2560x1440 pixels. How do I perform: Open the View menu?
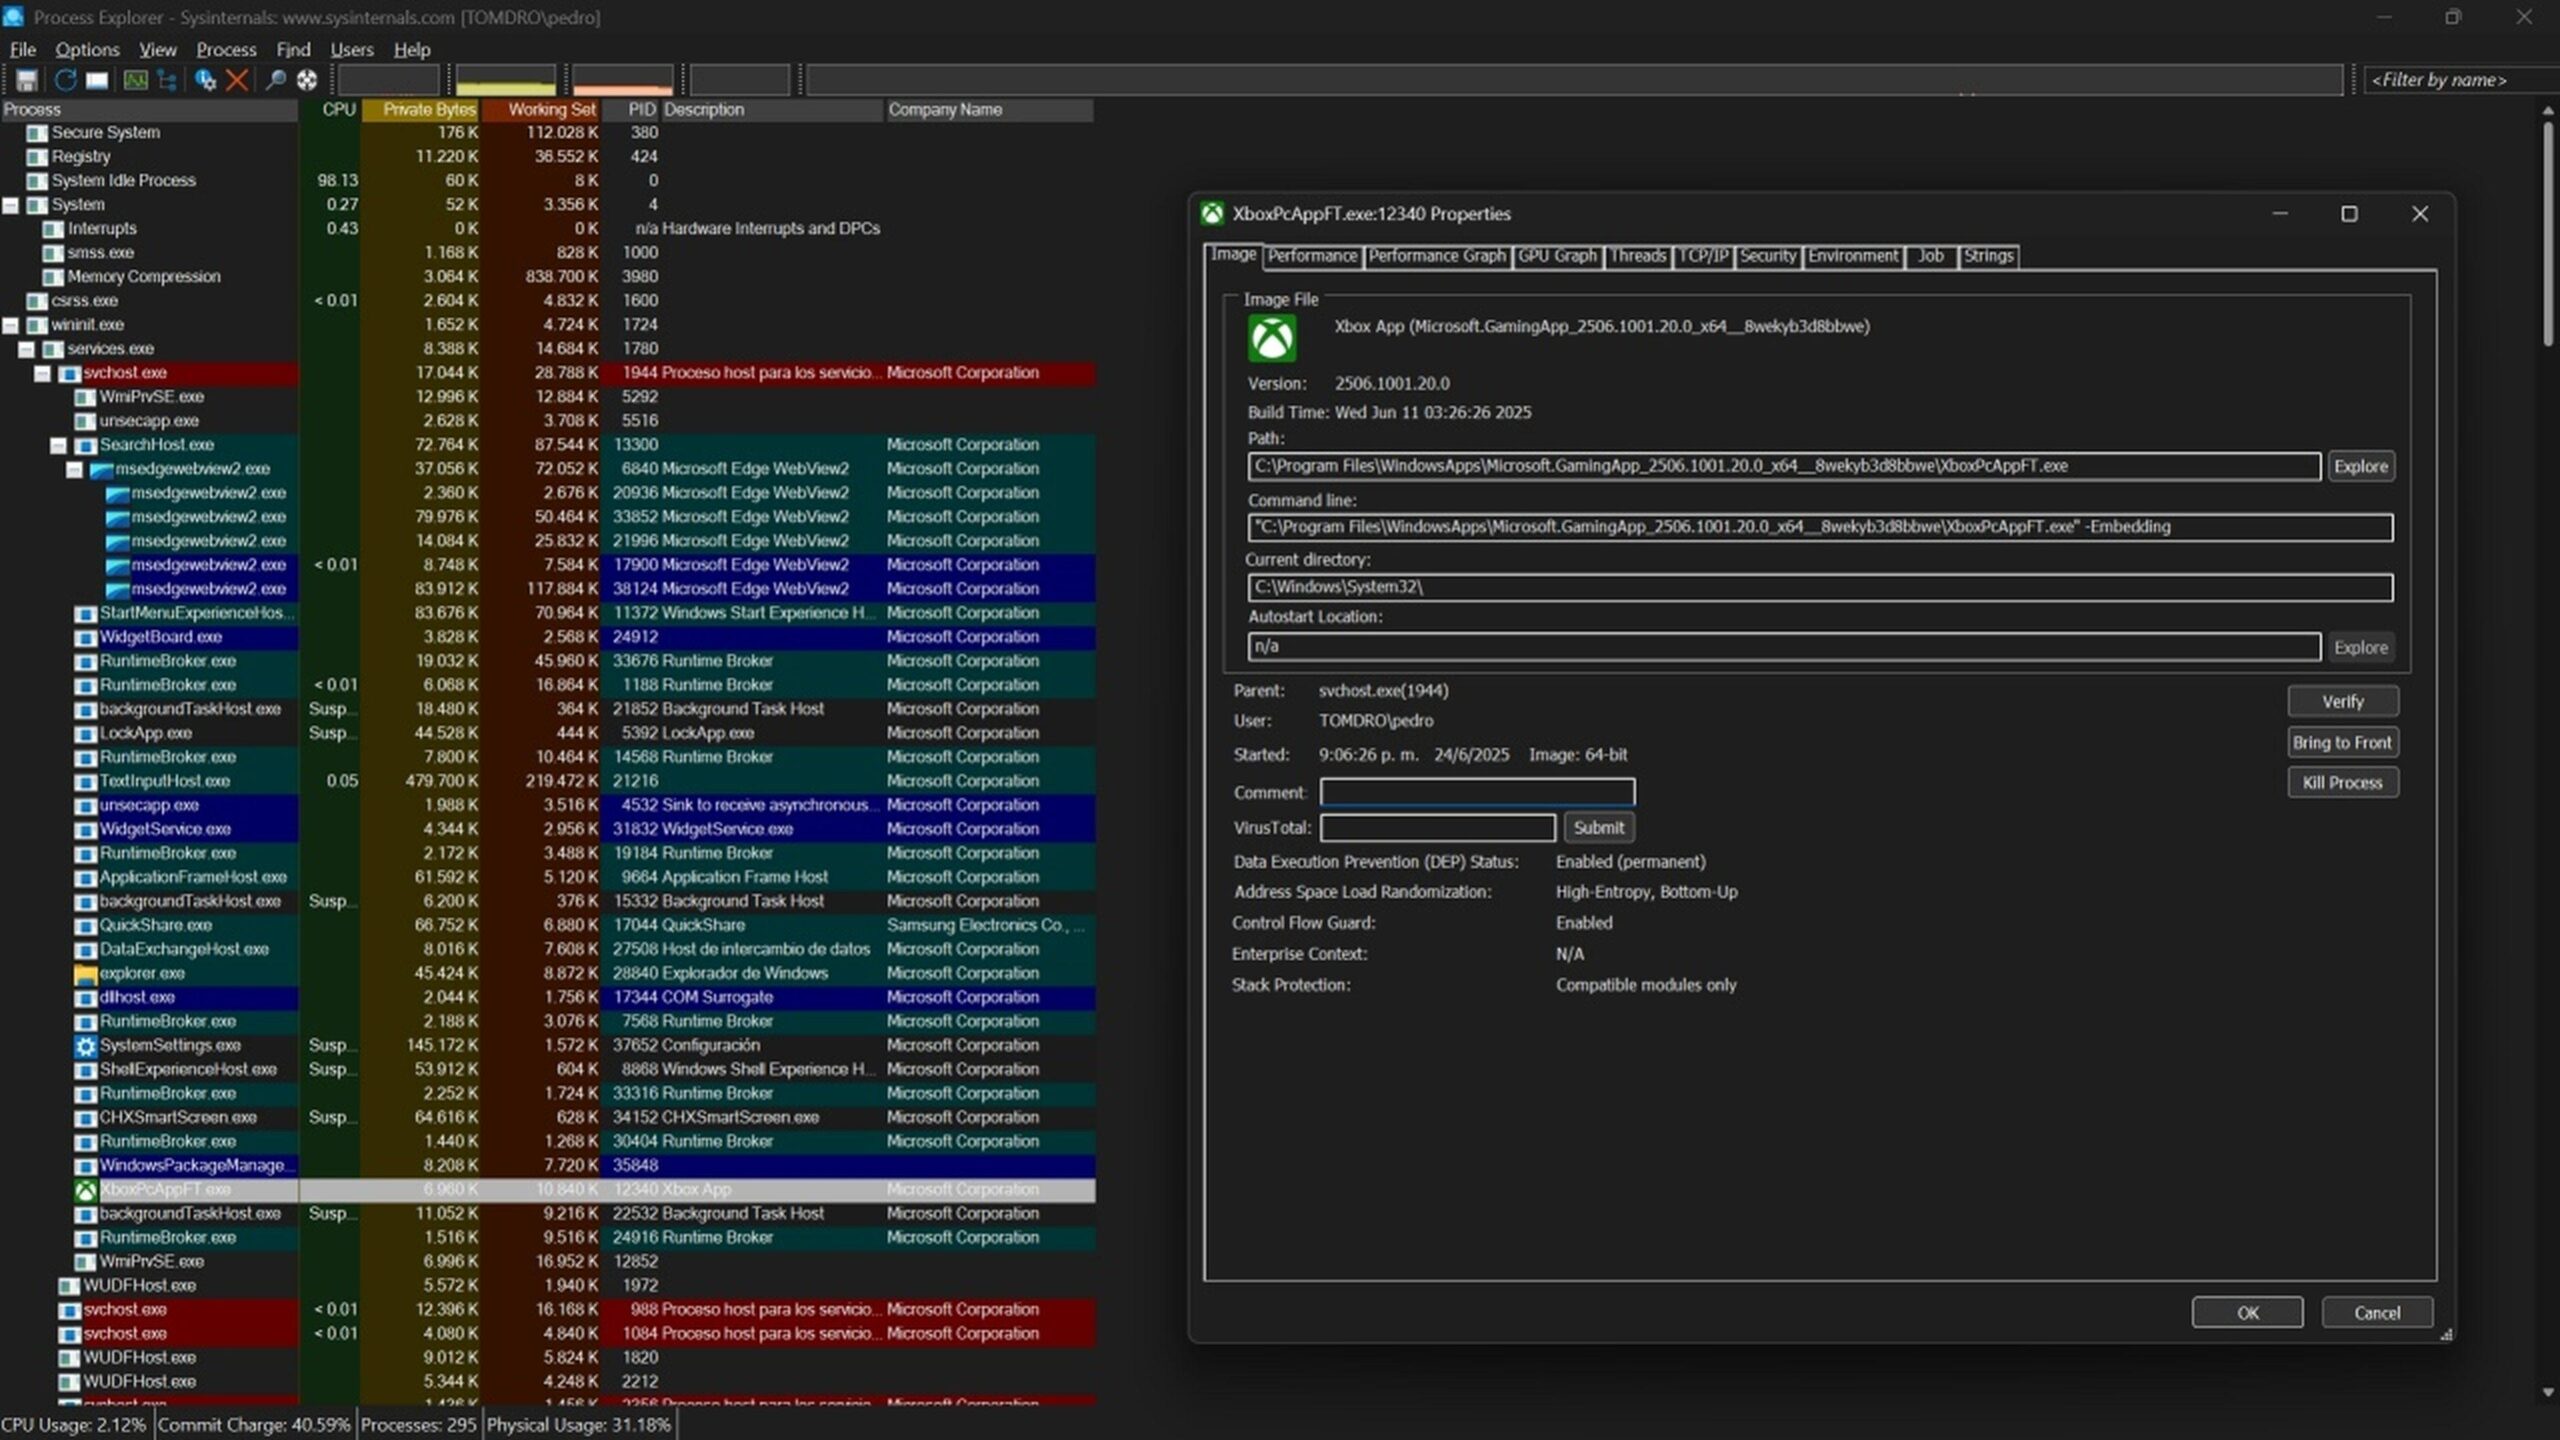[x=157, y=49]
